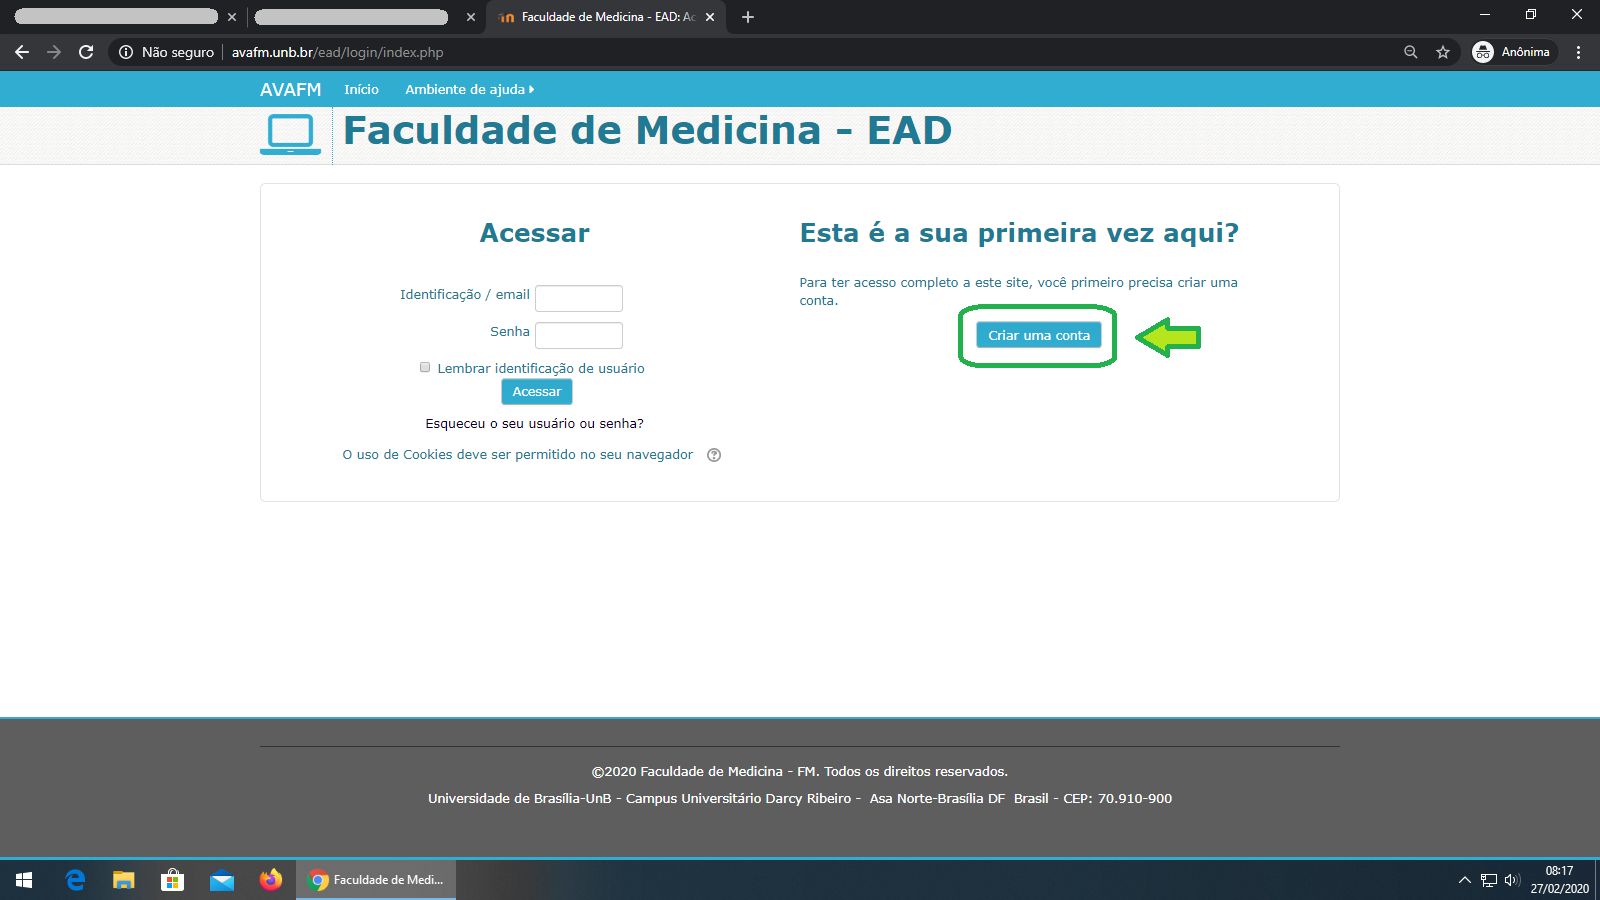Open a new browser tab
Image resolution: width=1600 pixels, height=900 pixels.
[x=748, y=17]
